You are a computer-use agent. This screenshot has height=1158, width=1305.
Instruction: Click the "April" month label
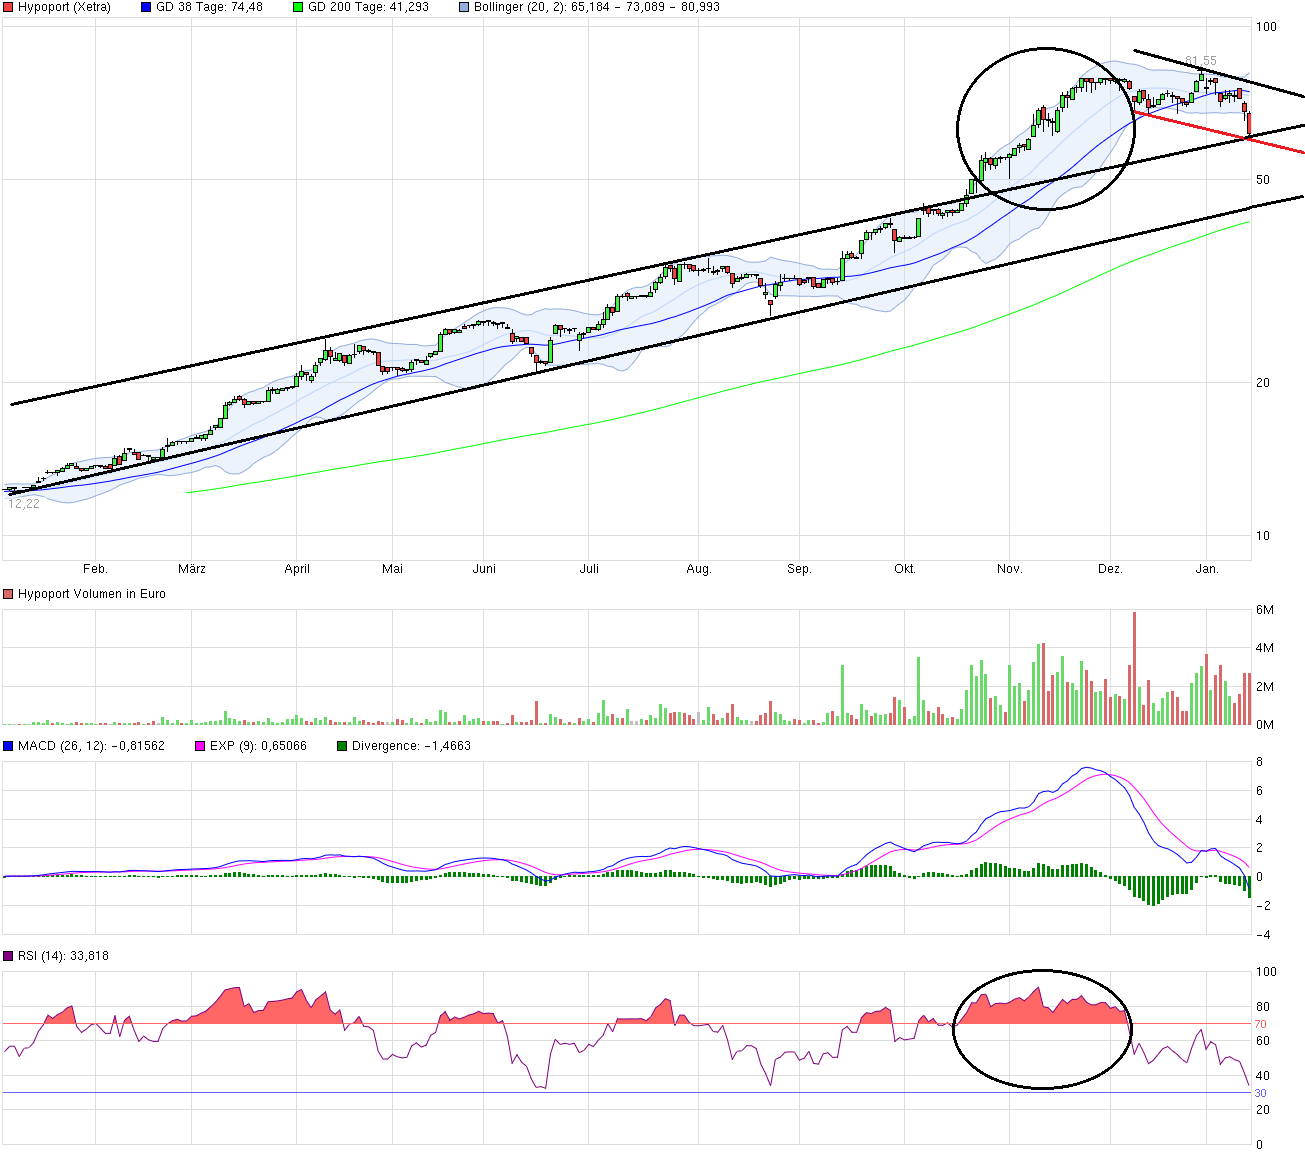click(297, 569)
